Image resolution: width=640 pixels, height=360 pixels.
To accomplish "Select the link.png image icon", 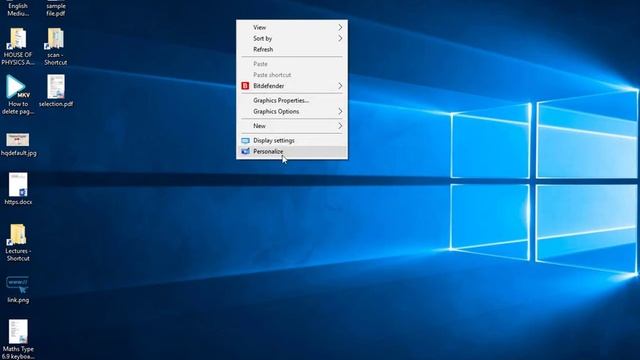I will coord(18,285).
